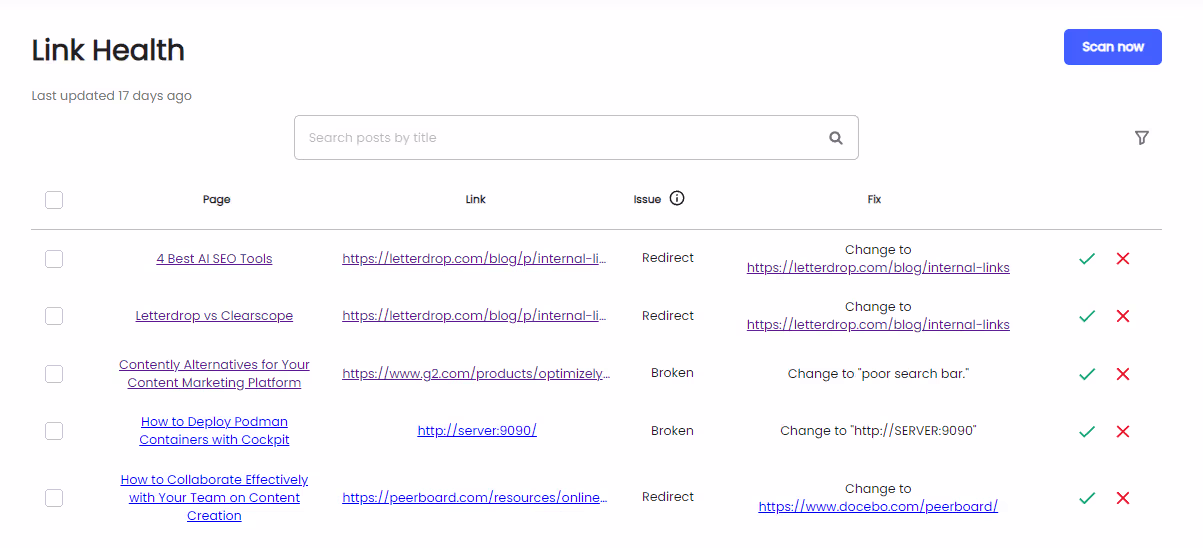Check the 4 Best AI SEO Tools row
The height and width of the screenshot is (548, 1203).
click(x=54, y=259)
